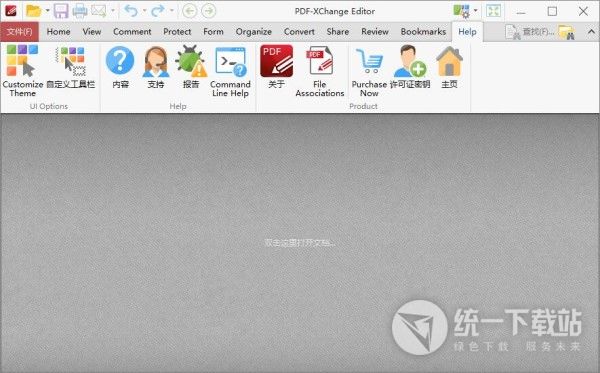Switch to the Form tab
The height and width of the screenshot is (373, 600).
tap(213, 32)
